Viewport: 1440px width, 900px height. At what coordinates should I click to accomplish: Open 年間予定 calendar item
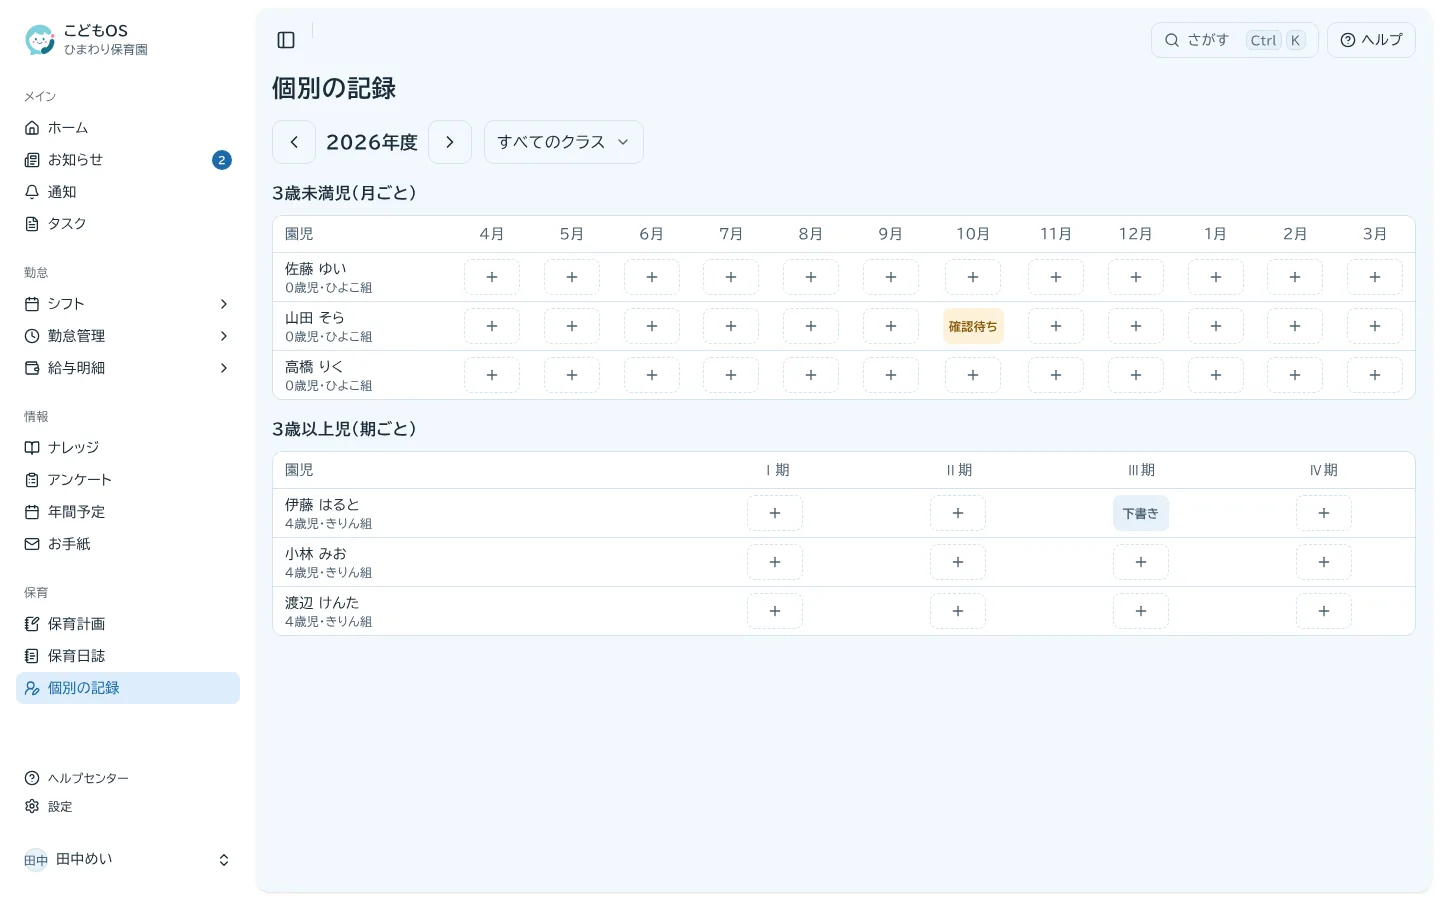[128, 512]
